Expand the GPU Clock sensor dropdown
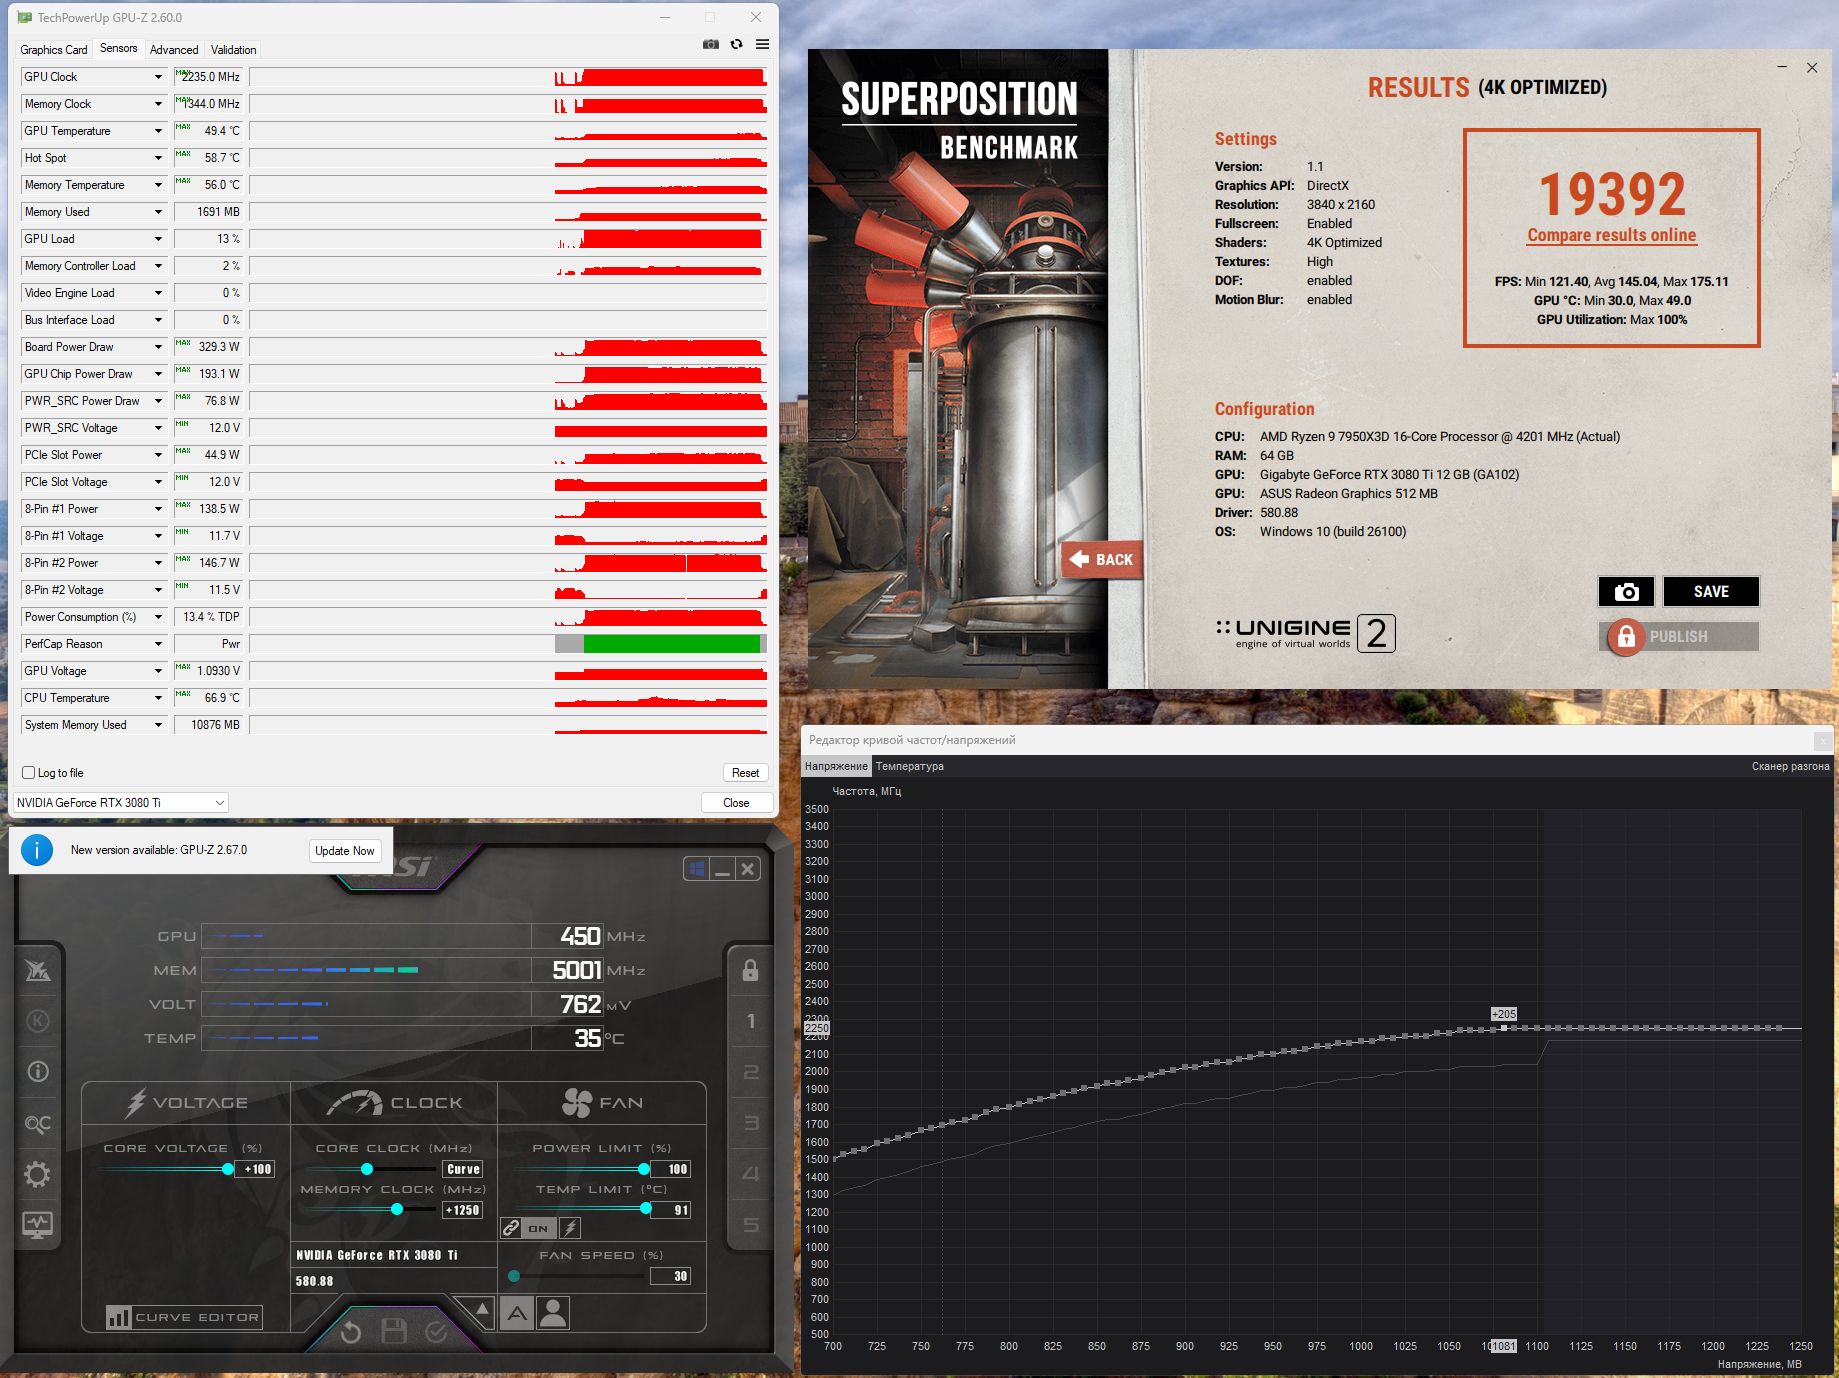This screenshot has width=1839, height=1378. tap(158, 77)
